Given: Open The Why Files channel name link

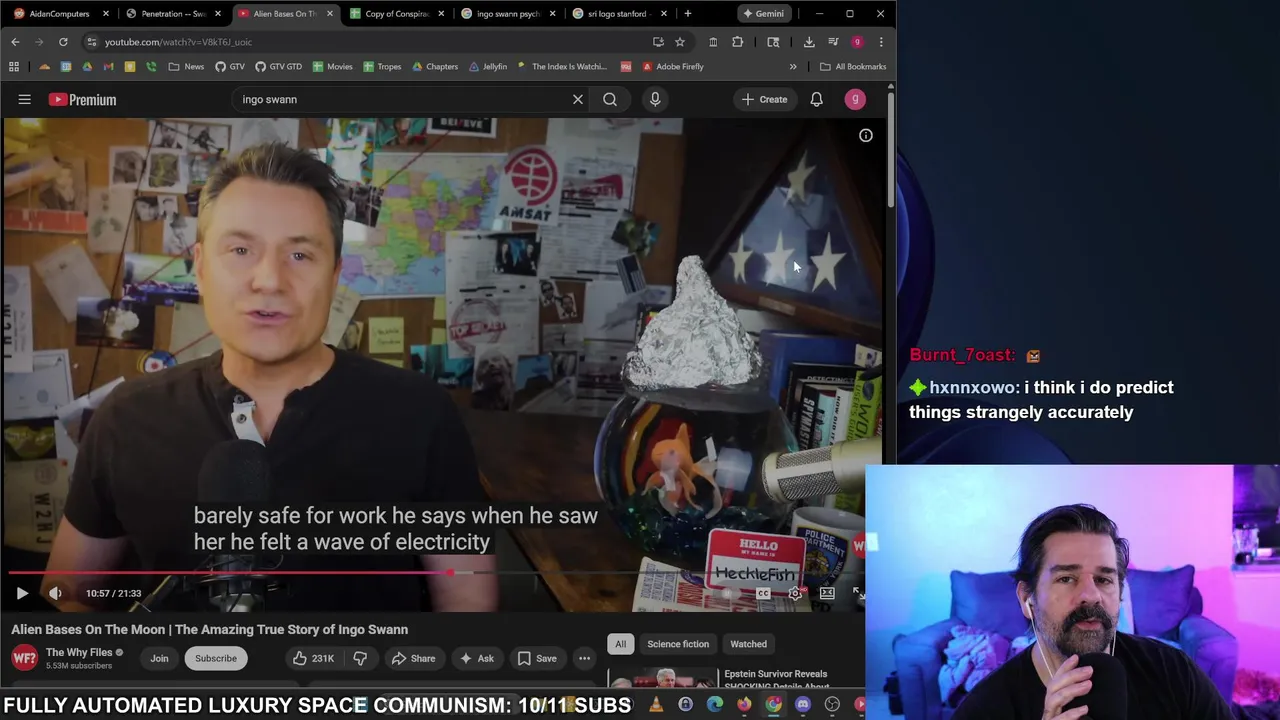Looking at the screenshot, I should coord(79,652).
